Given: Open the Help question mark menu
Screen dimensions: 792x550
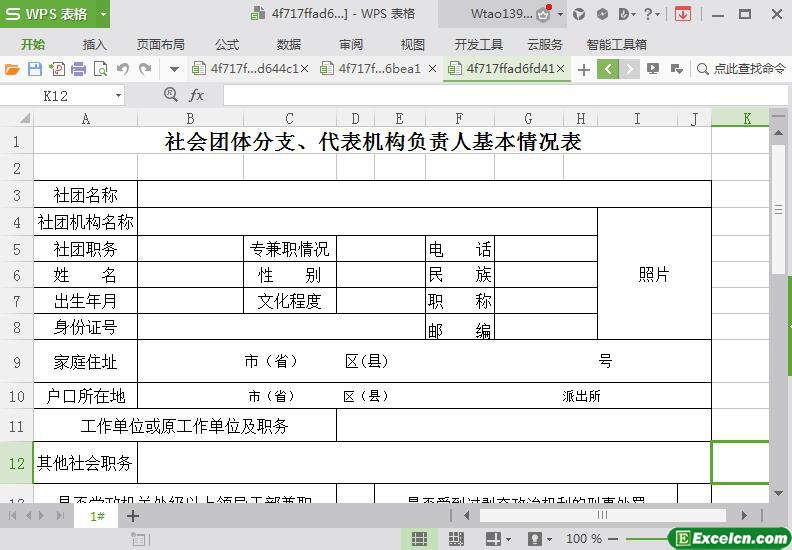Looking at the screenshot, I should click(652, 14).
